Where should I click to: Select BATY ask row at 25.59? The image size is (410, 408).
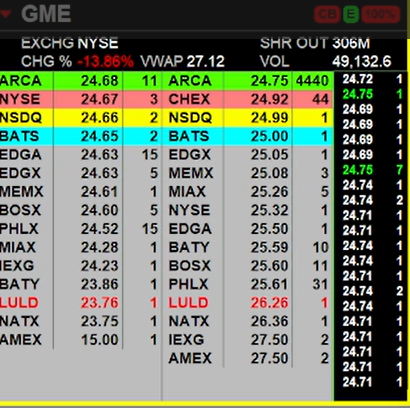[248, 247]
